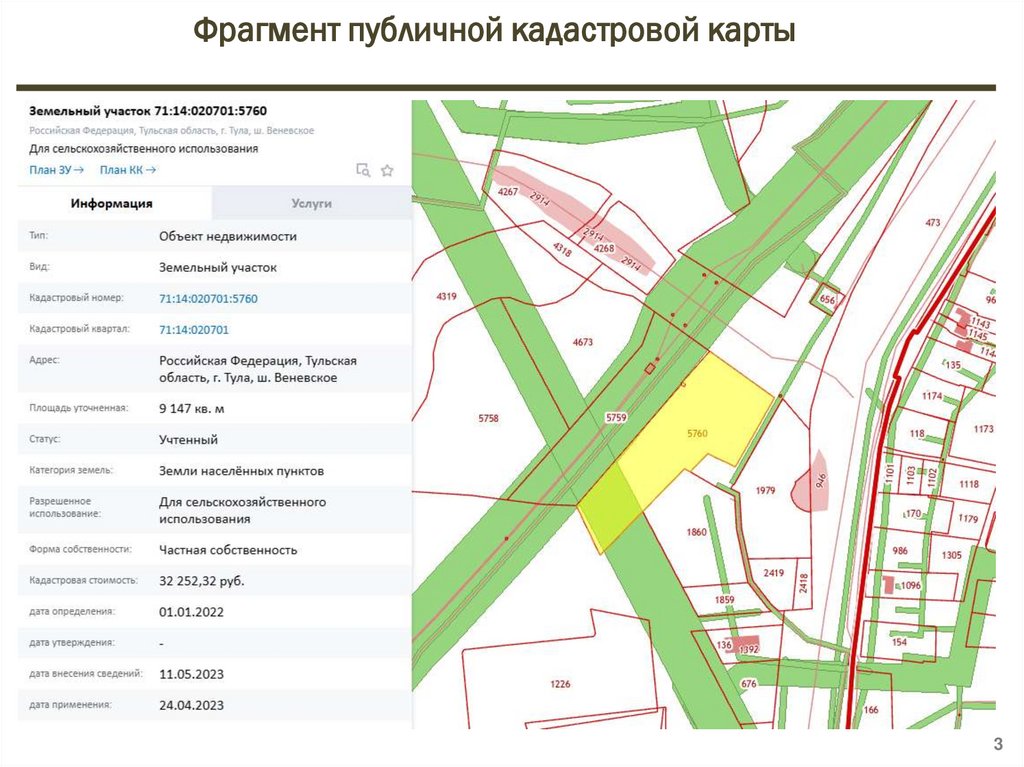Switch to the Информация tab
The image size is (1024, 767).
point(112,203)
